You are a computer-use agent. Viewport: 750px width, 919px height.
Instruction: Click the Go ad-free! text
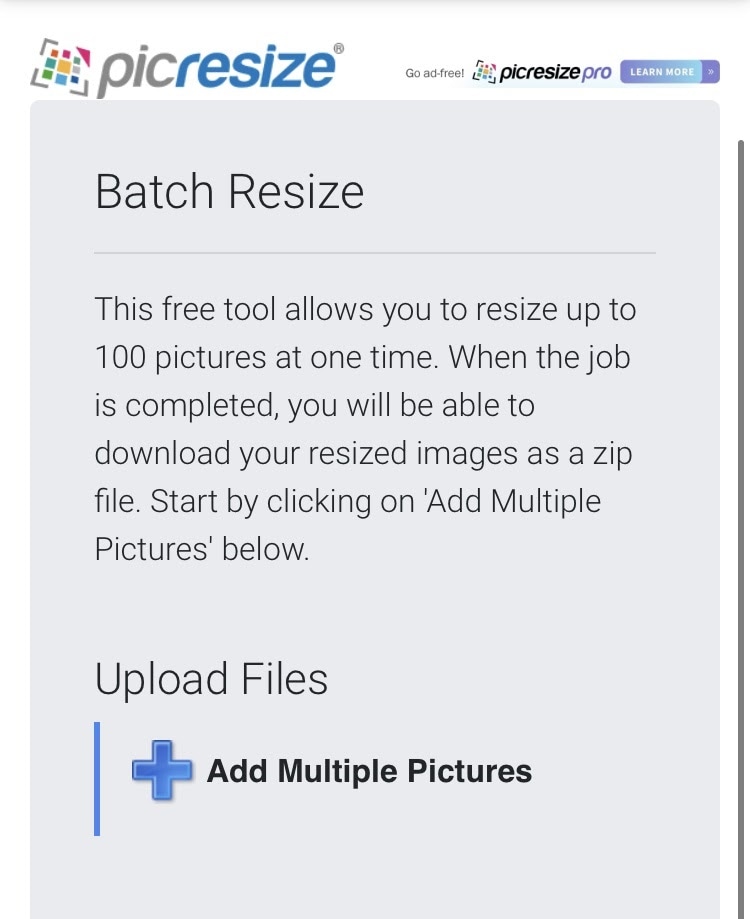tap(434, 73)
